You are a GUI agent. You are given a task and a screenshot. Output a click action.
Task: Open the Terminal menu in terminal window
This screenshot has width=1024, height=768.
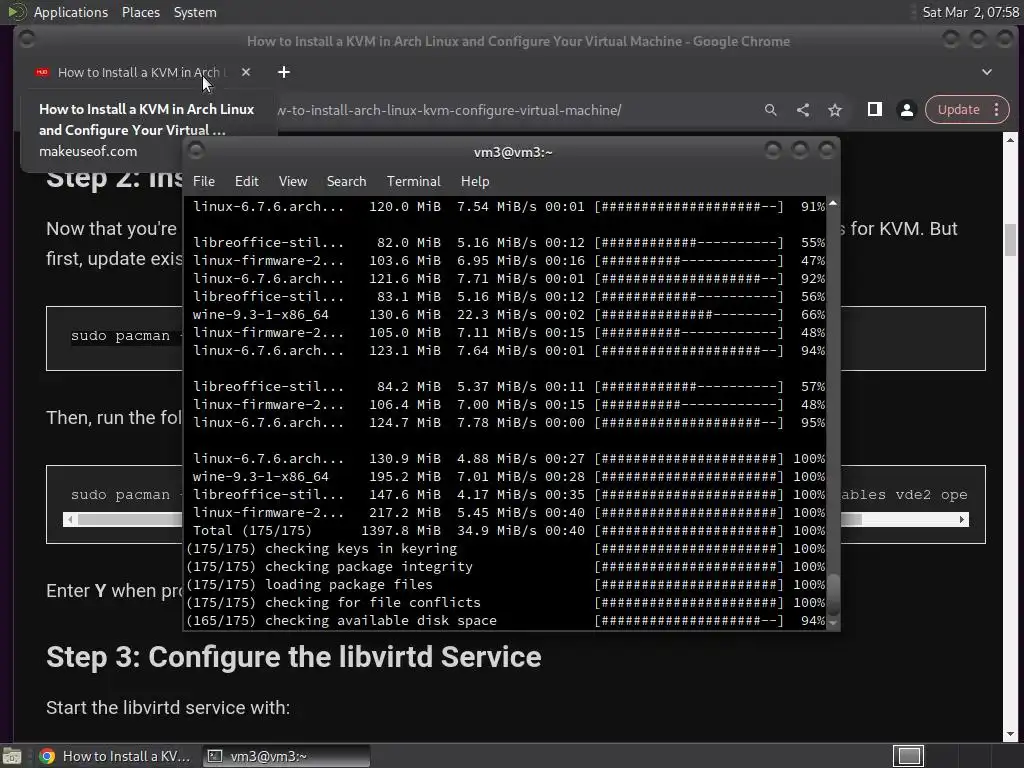coord(413,181)
